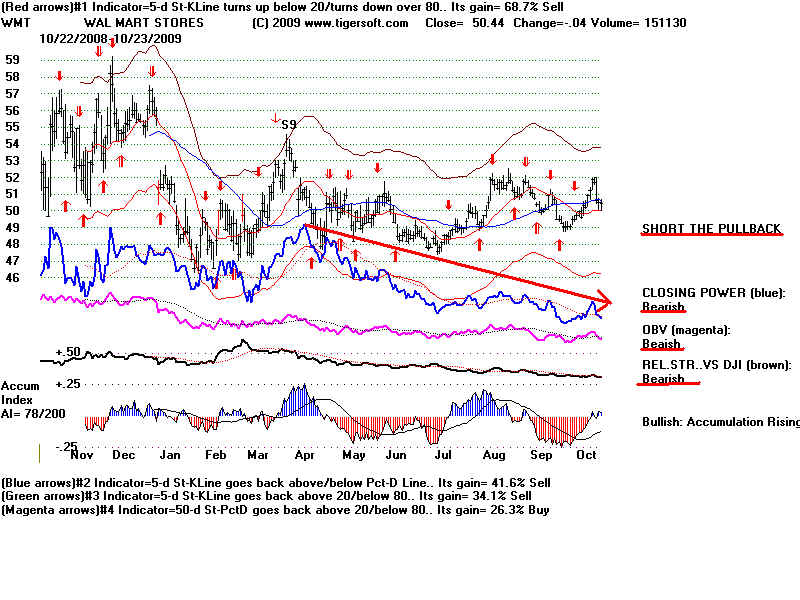800x600 pixels.
Task: Click the Nov month marker
Action: [83, 455]
